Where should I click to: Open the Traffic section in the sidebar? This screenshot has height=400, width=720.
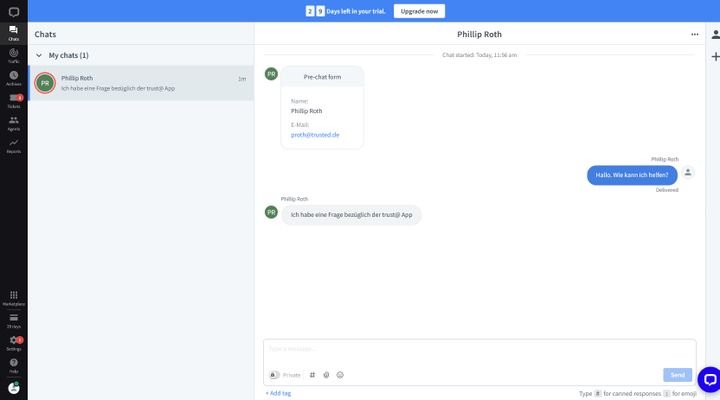pyautogui.click(x=14, y=56)
